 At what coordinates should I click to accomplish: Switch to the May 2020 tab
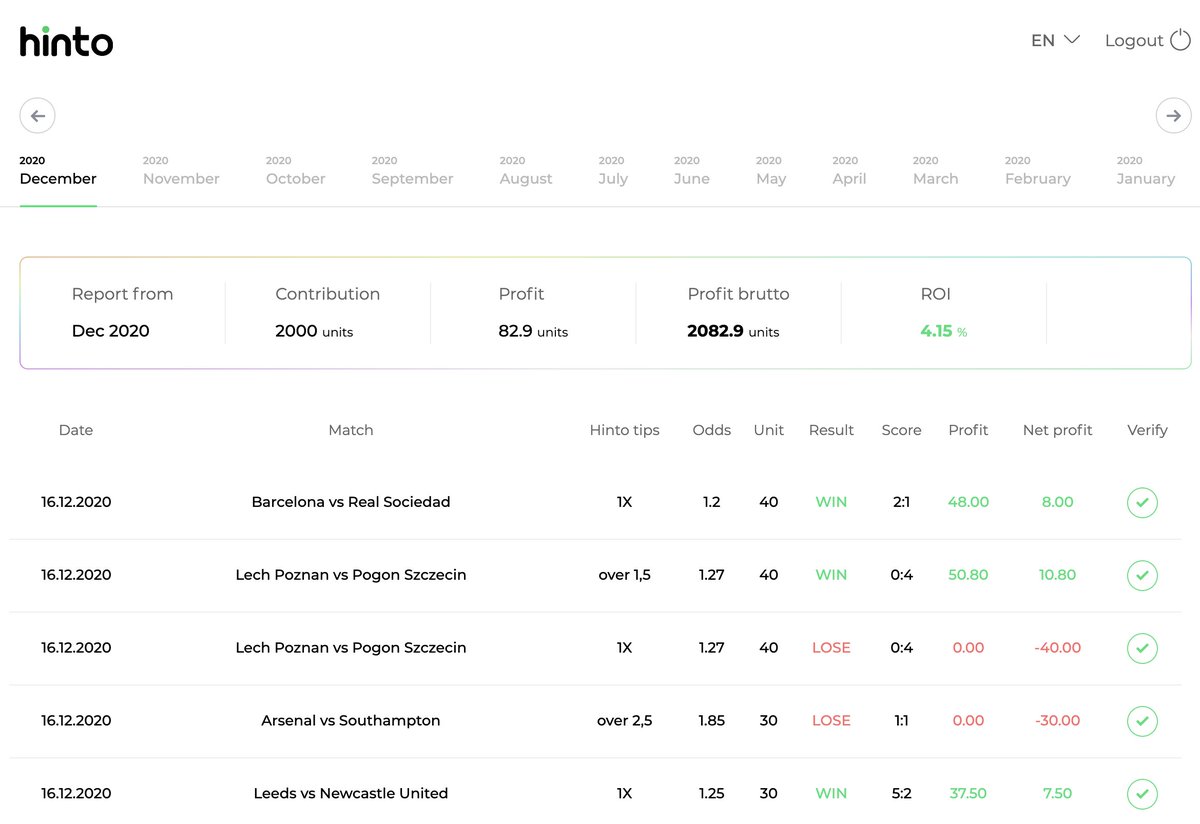click(771, 171)
